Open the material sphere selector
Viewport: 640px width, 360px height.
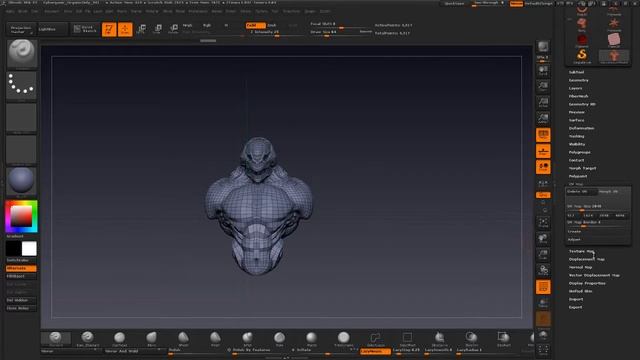[21, 181]
